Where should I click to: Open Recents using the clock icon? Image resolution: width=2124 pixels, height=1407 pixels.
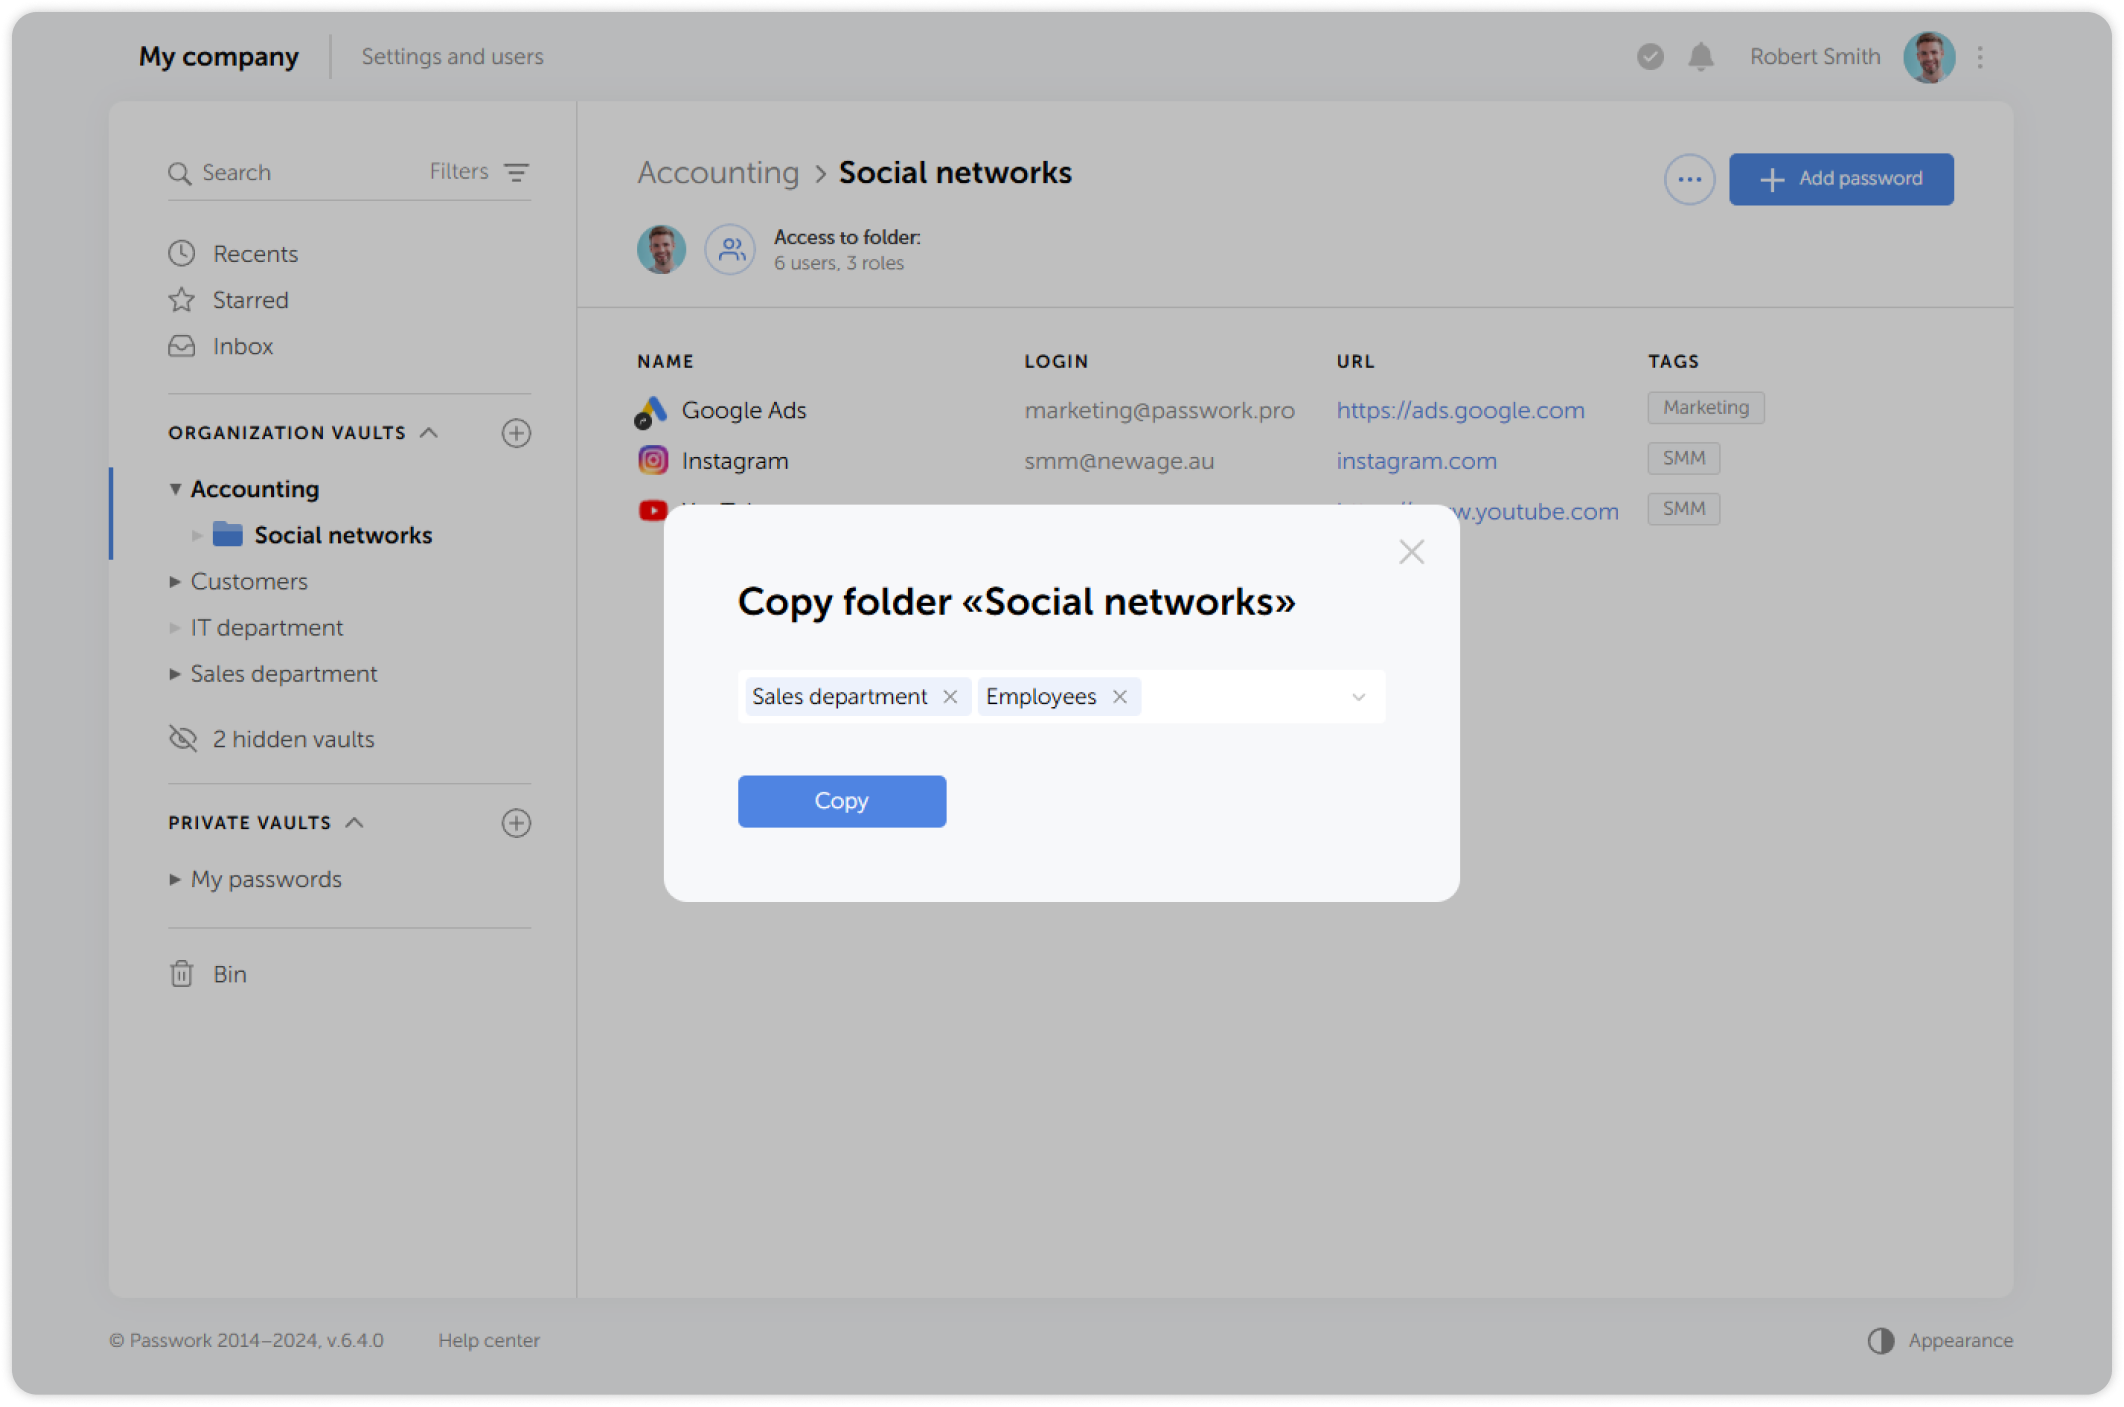point(181,253)
